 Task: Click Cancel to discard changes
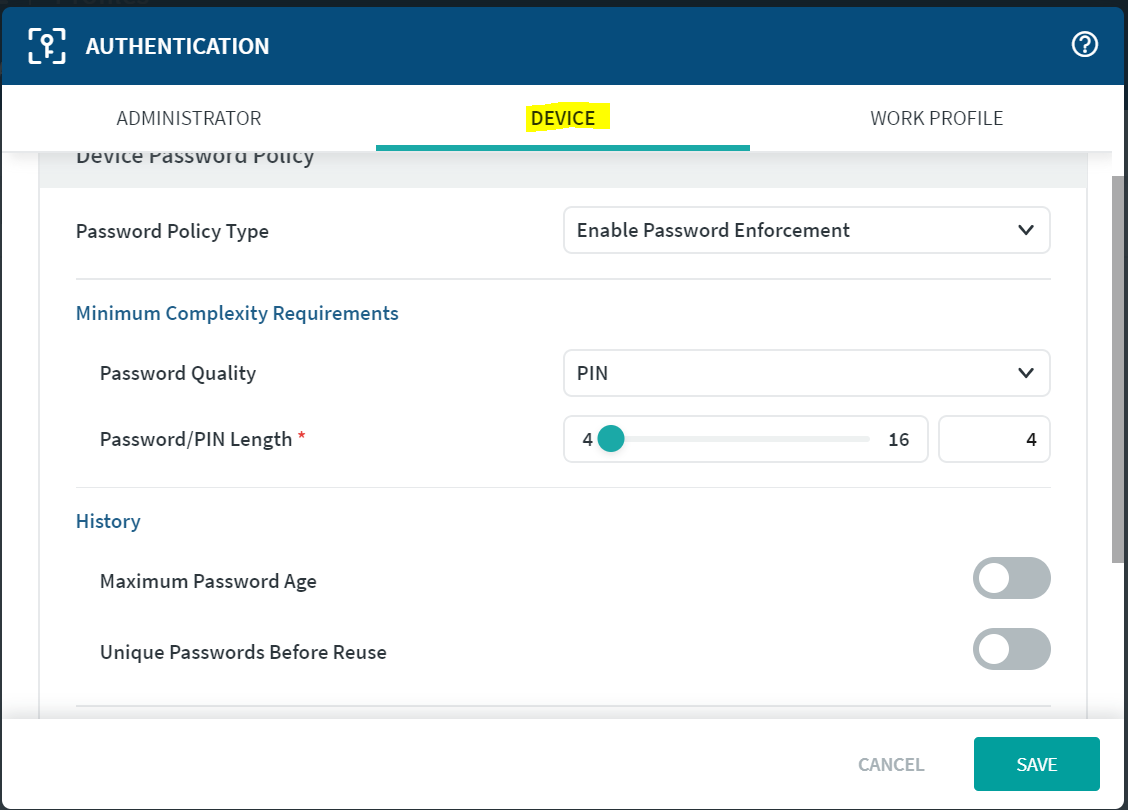[x=890, y=765]
